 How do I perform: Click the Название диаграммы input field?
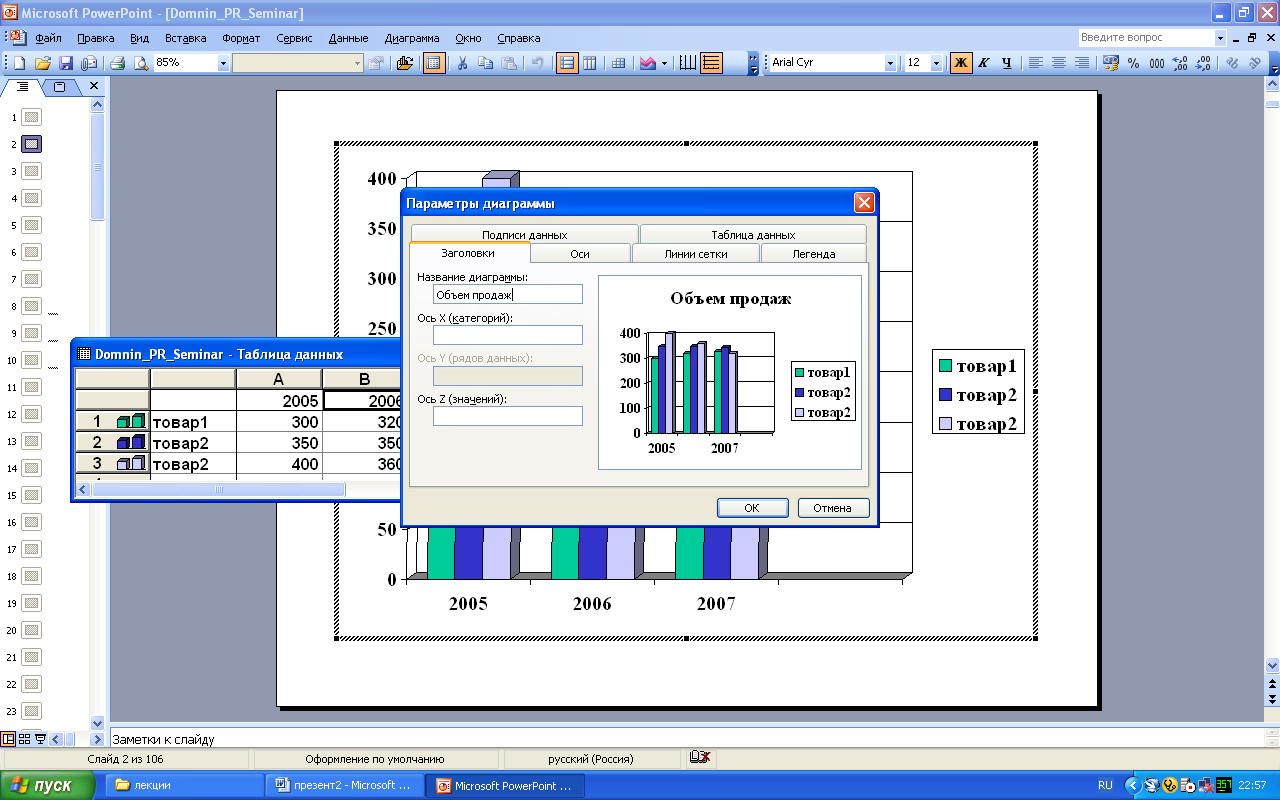508,295
